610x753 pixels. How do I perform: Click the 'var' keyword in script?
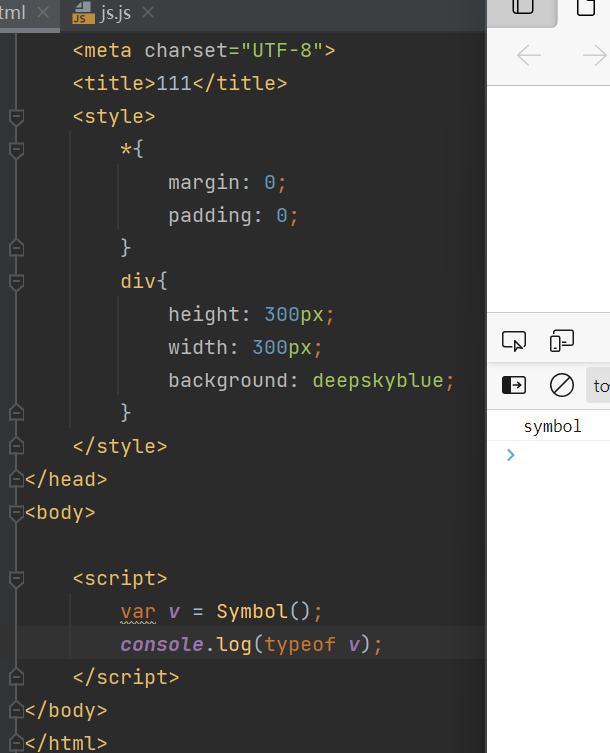coord(138,612)
